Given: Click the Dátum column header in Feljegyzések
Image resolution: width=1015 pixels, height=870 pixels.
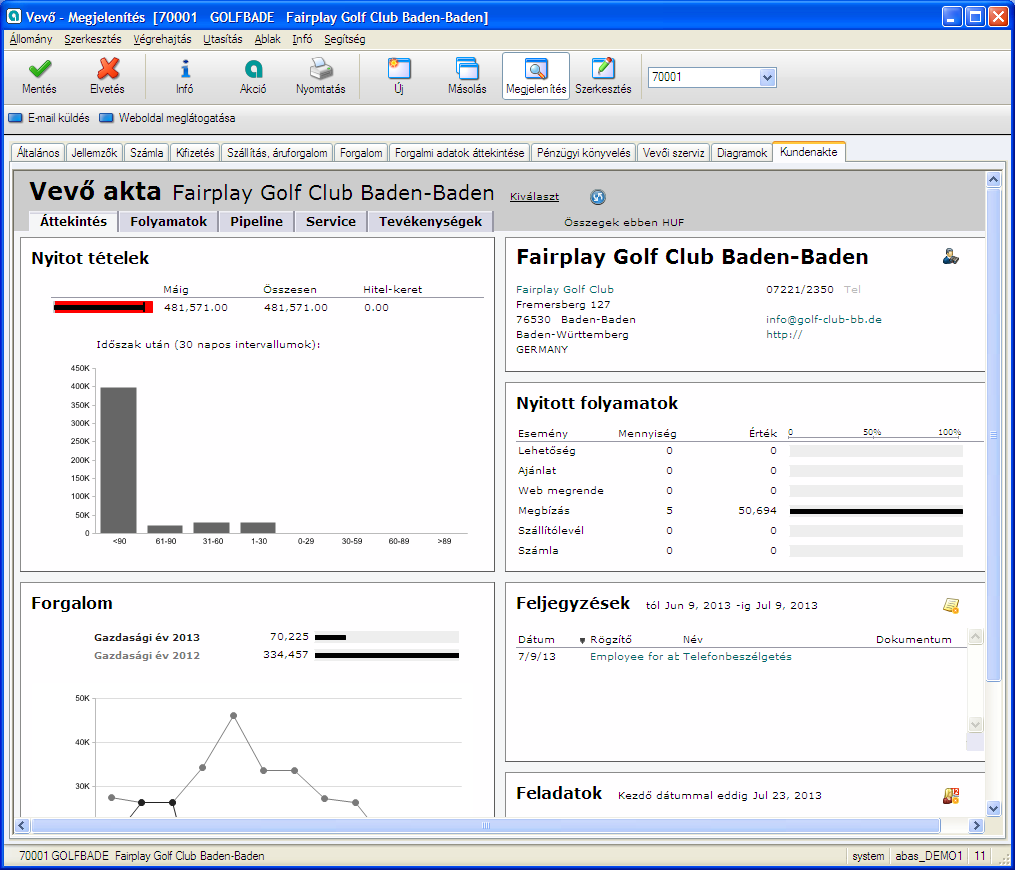Looking at the screenshot, I should (536, 640).
